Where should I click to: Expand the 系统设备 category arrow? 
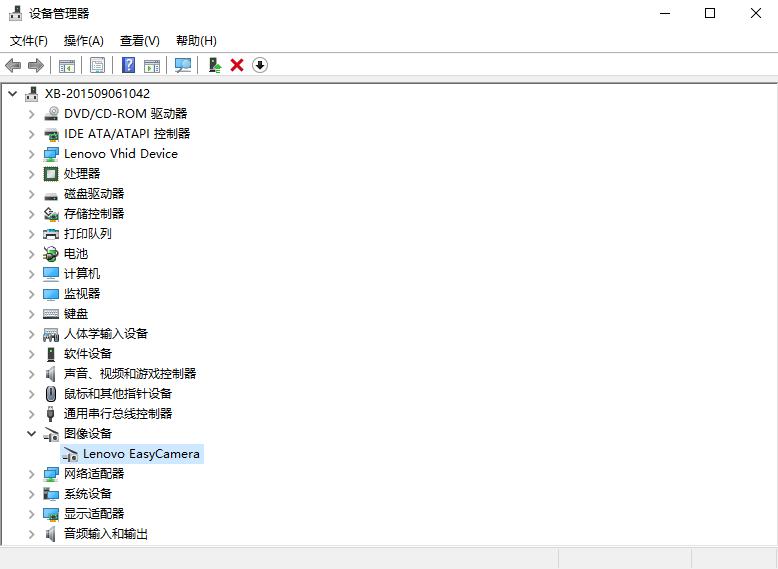pyautogui.click(x=32, y=494)
